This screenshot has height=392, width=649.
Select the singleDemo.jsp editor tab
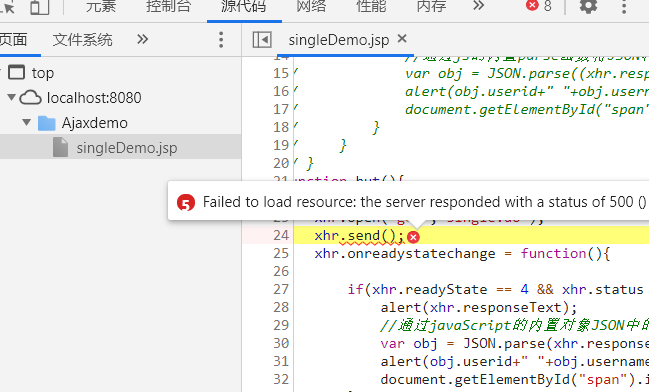tap(339, 40)
